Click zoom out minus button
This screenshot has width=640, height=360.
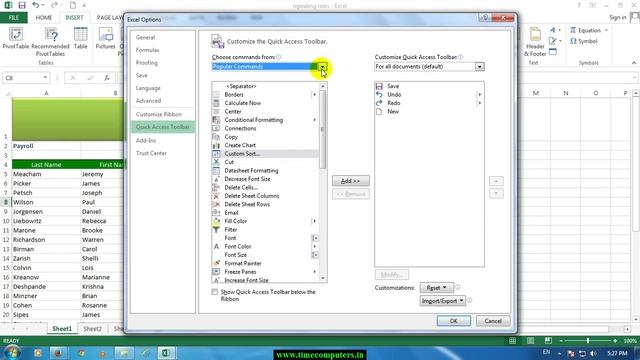(561, 340)
